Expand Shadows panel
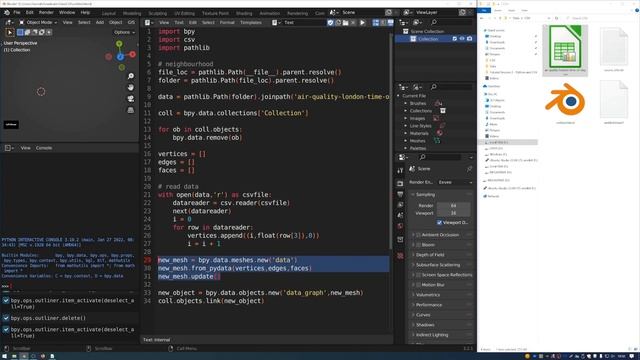 click(x=424, y=325)
